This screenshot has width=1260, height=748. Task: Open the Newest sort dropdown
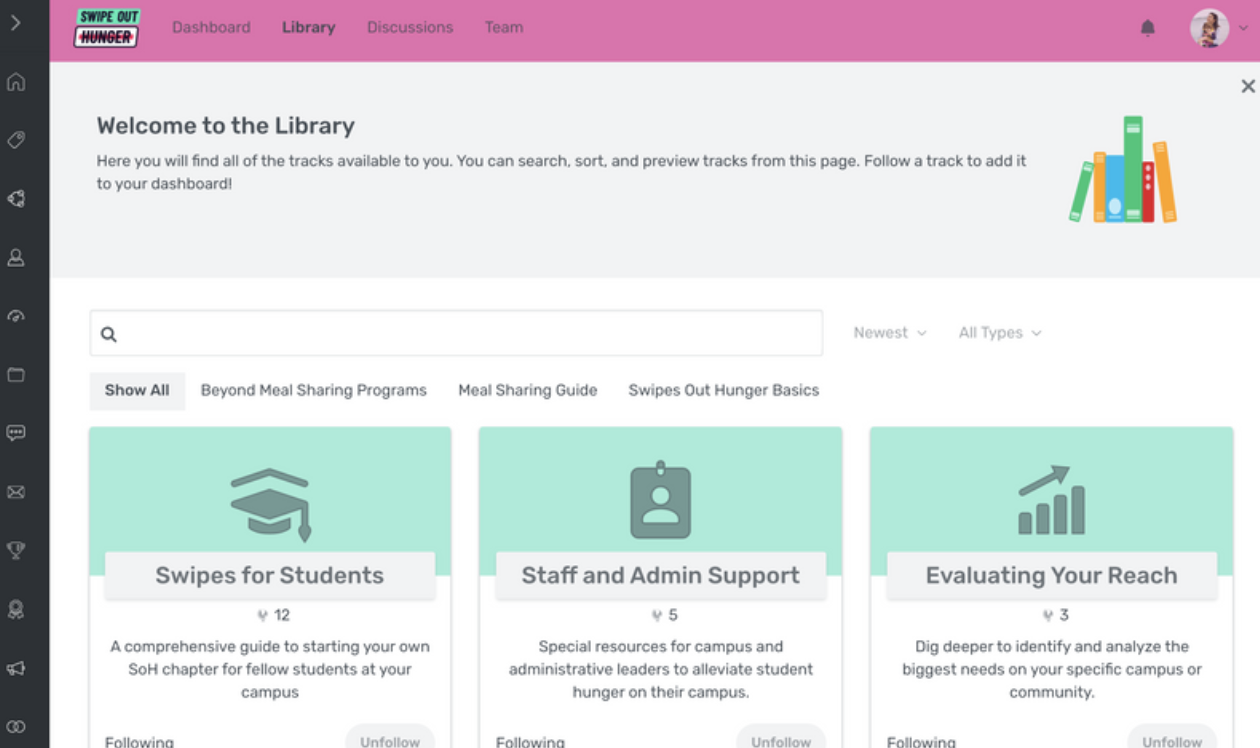[889, 333]
